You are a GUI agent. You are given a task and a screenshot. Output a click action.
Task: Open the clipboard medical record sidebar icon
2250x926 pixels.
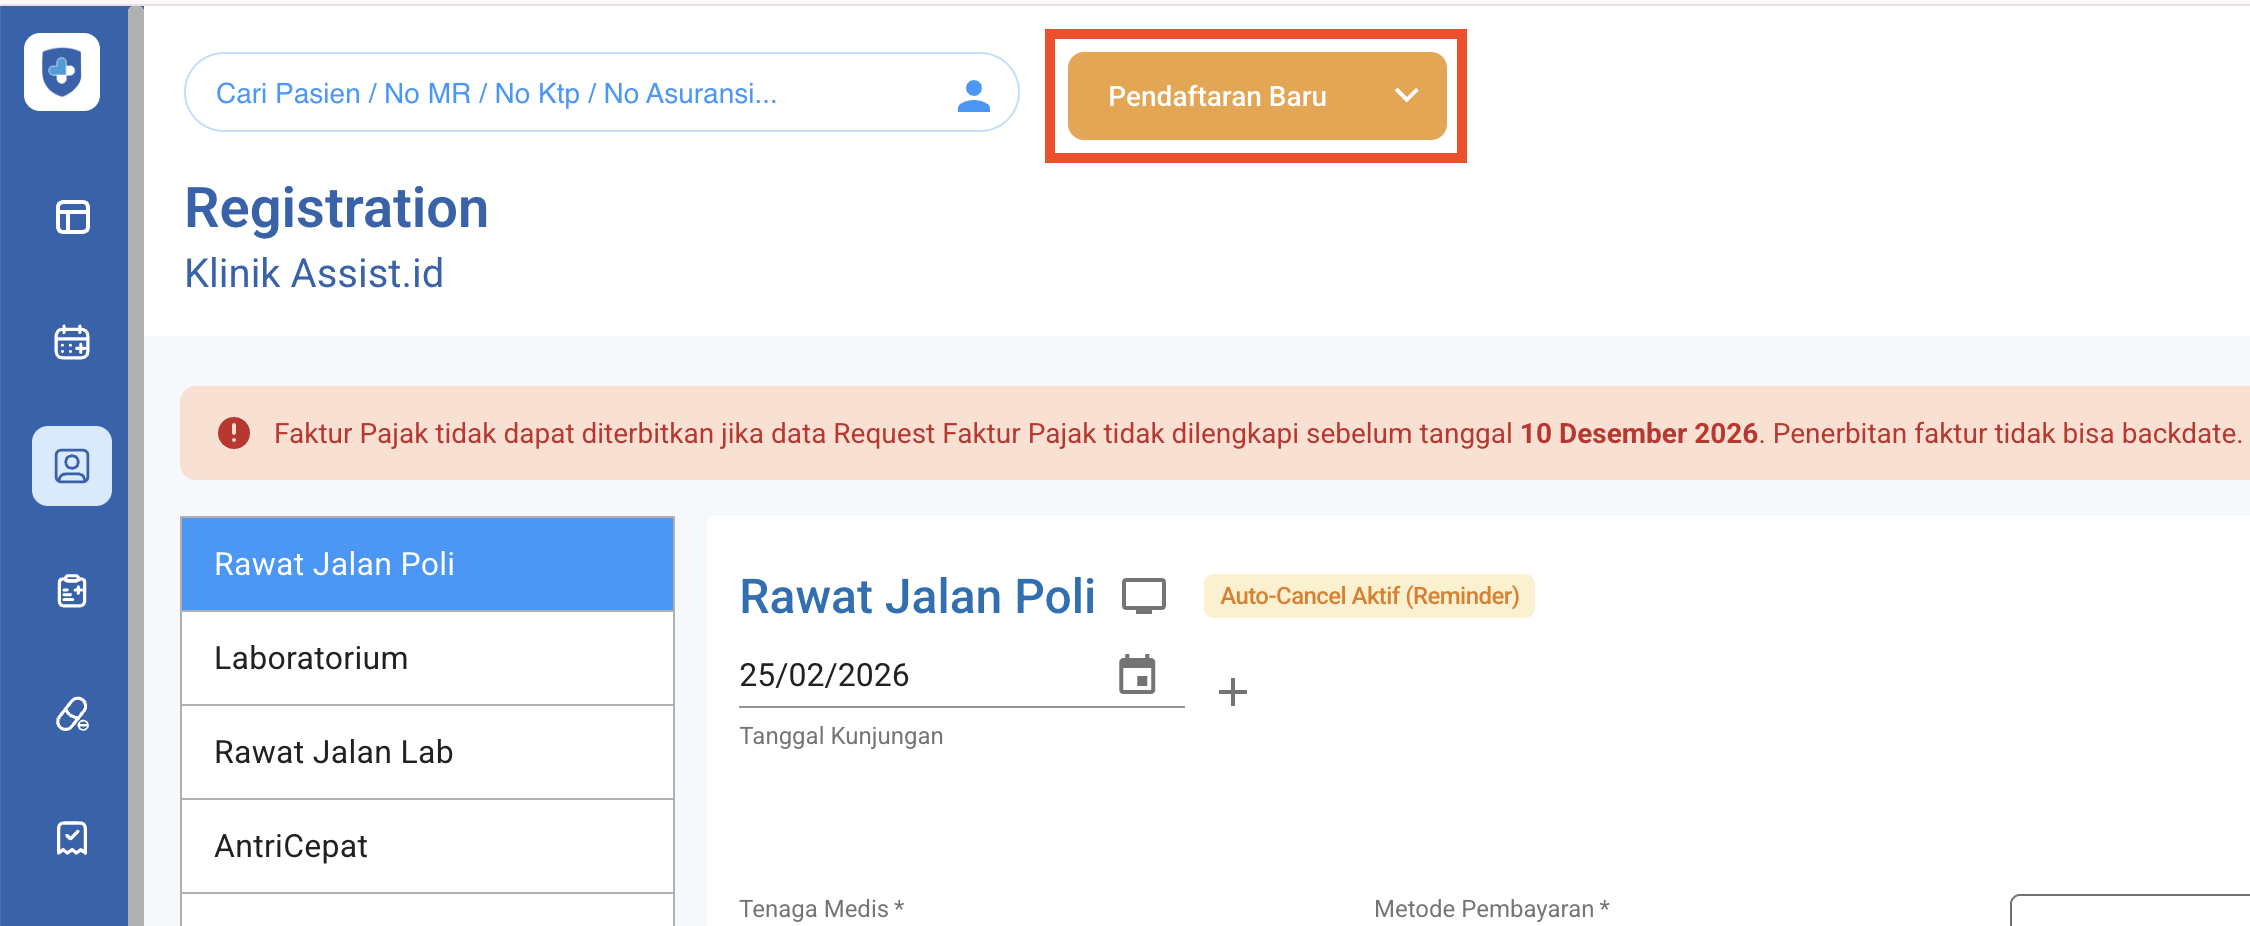(x=72, y=591)
